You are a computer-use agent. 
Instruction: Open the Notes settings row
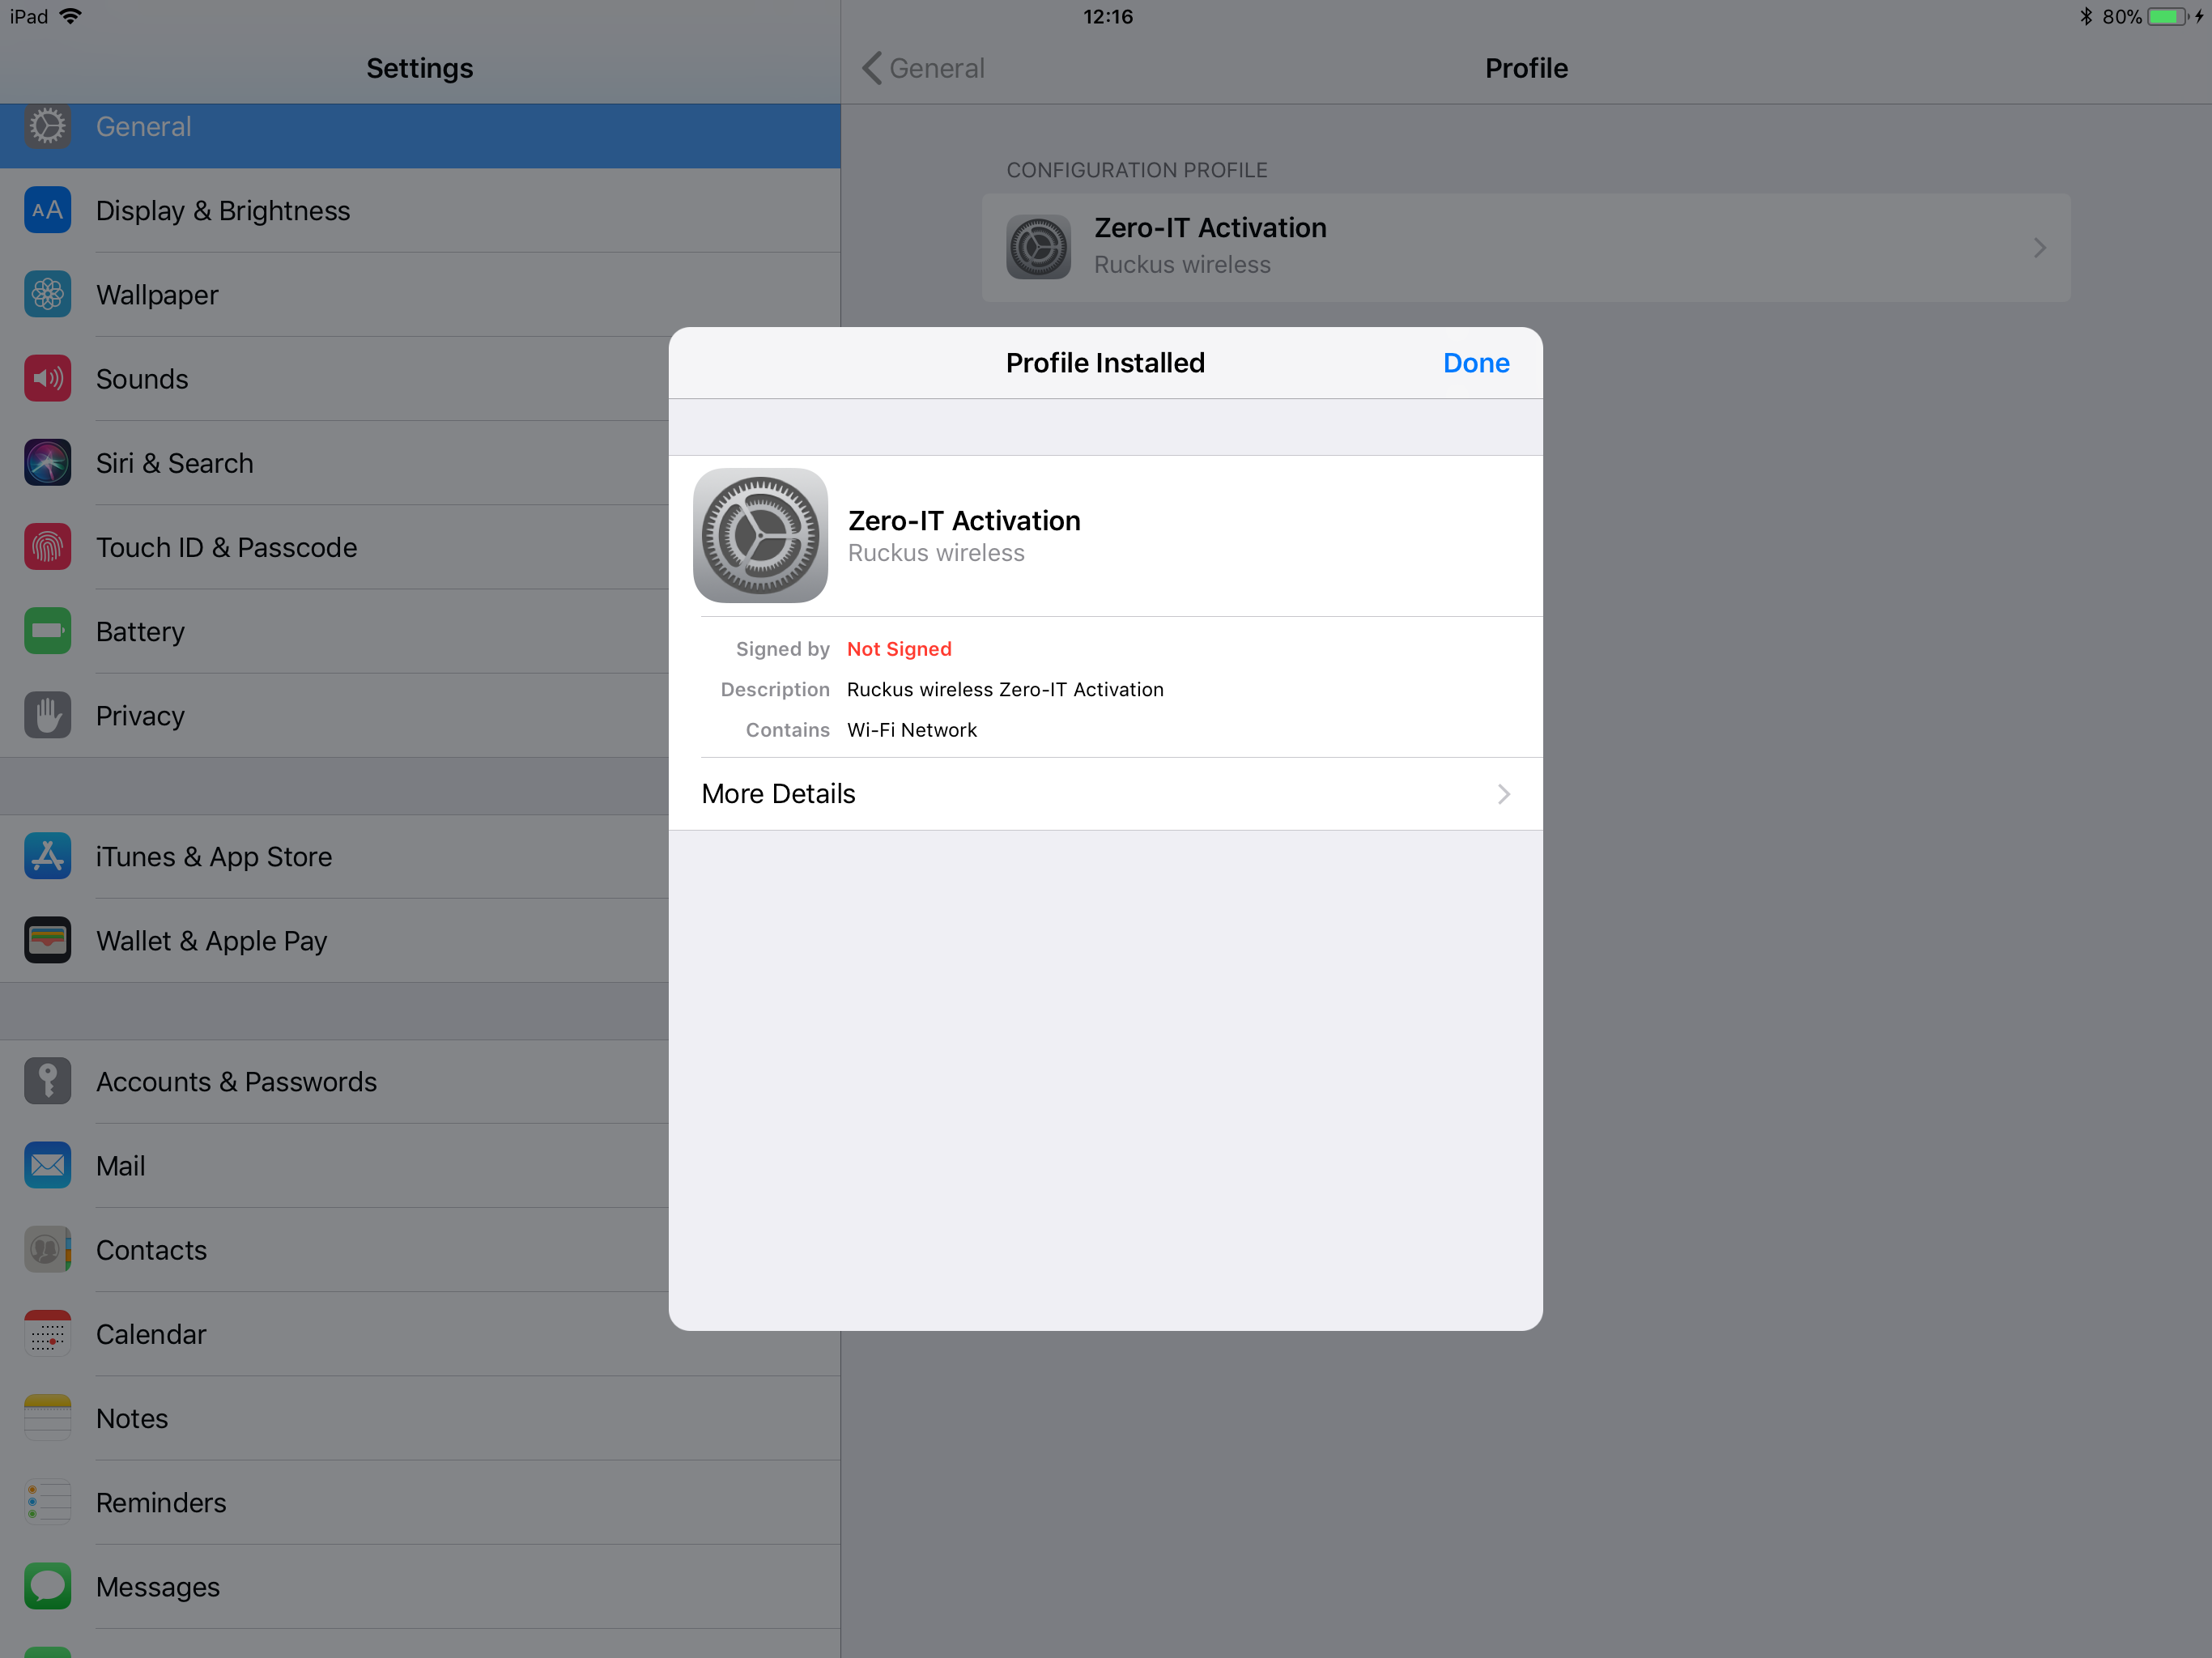132,1418
